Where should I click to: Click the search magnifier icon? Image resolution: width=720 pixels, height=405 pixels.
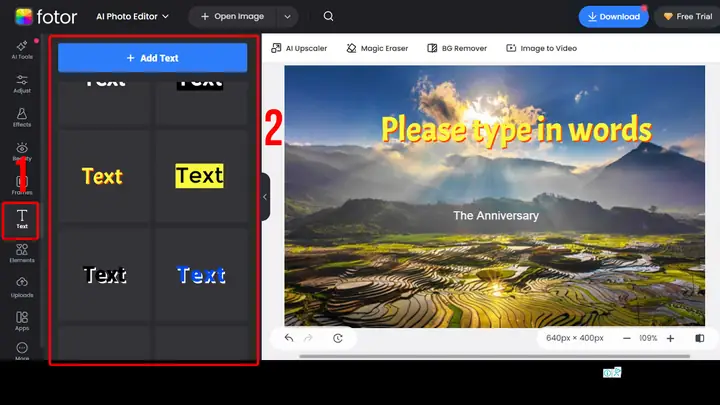pos(328,17)
